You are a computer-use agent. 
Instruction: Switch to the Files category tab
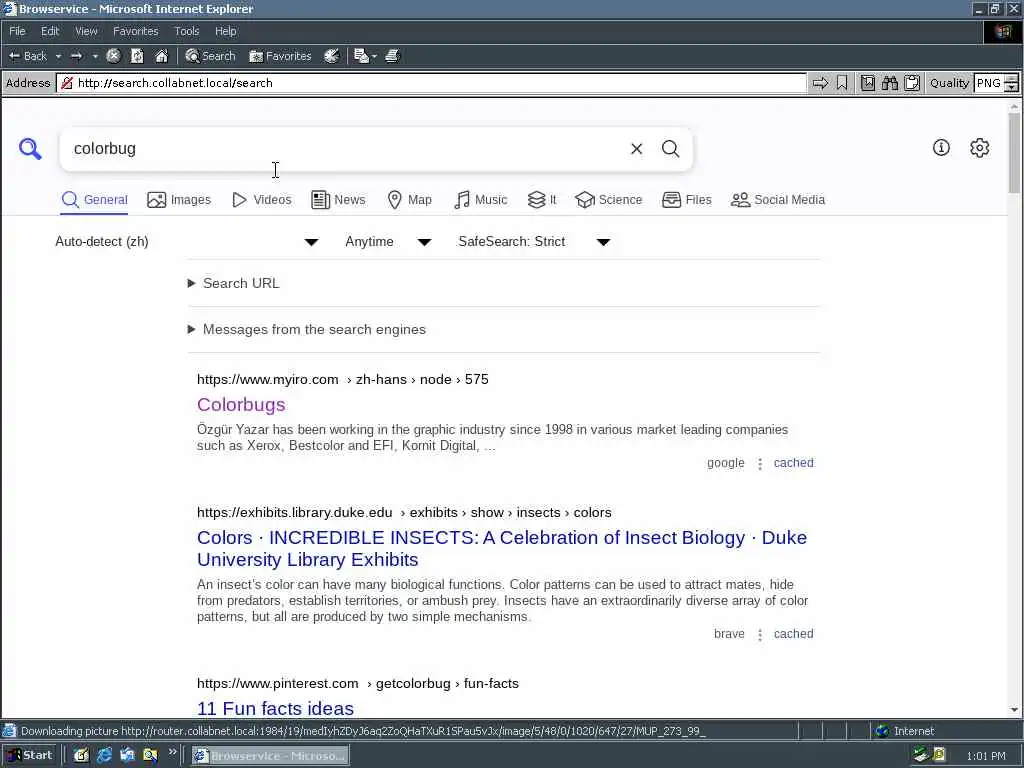pyautogui.click(x=686, y=200)
